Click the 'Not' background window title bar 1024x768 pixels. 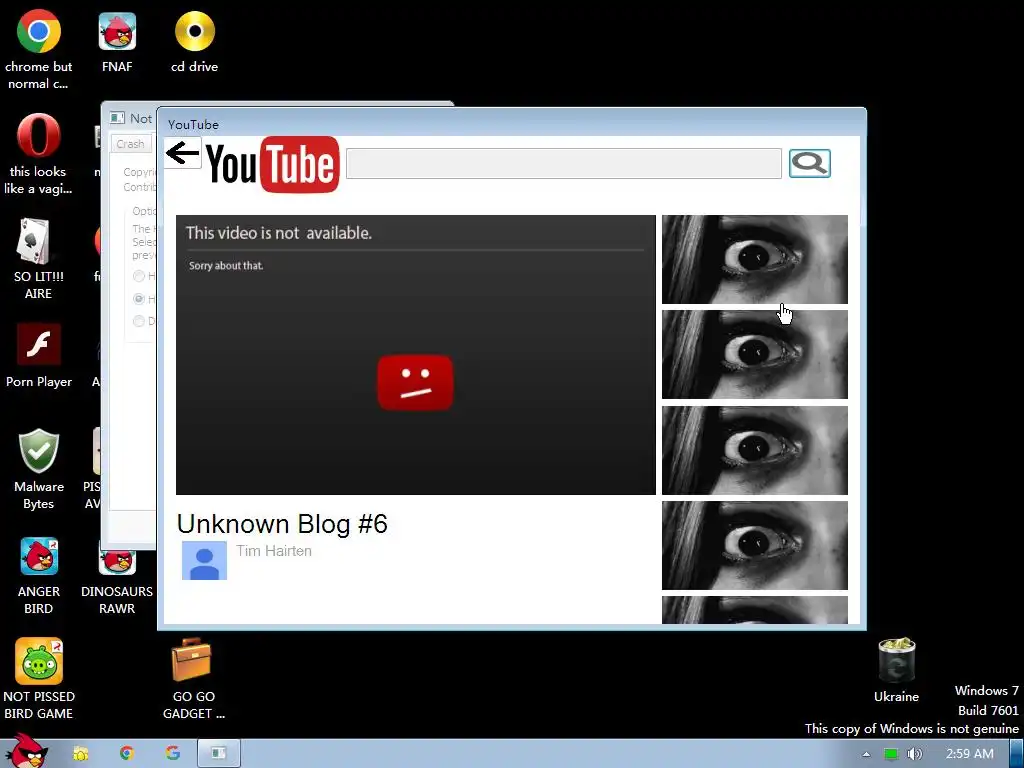(x=134, y=118)
